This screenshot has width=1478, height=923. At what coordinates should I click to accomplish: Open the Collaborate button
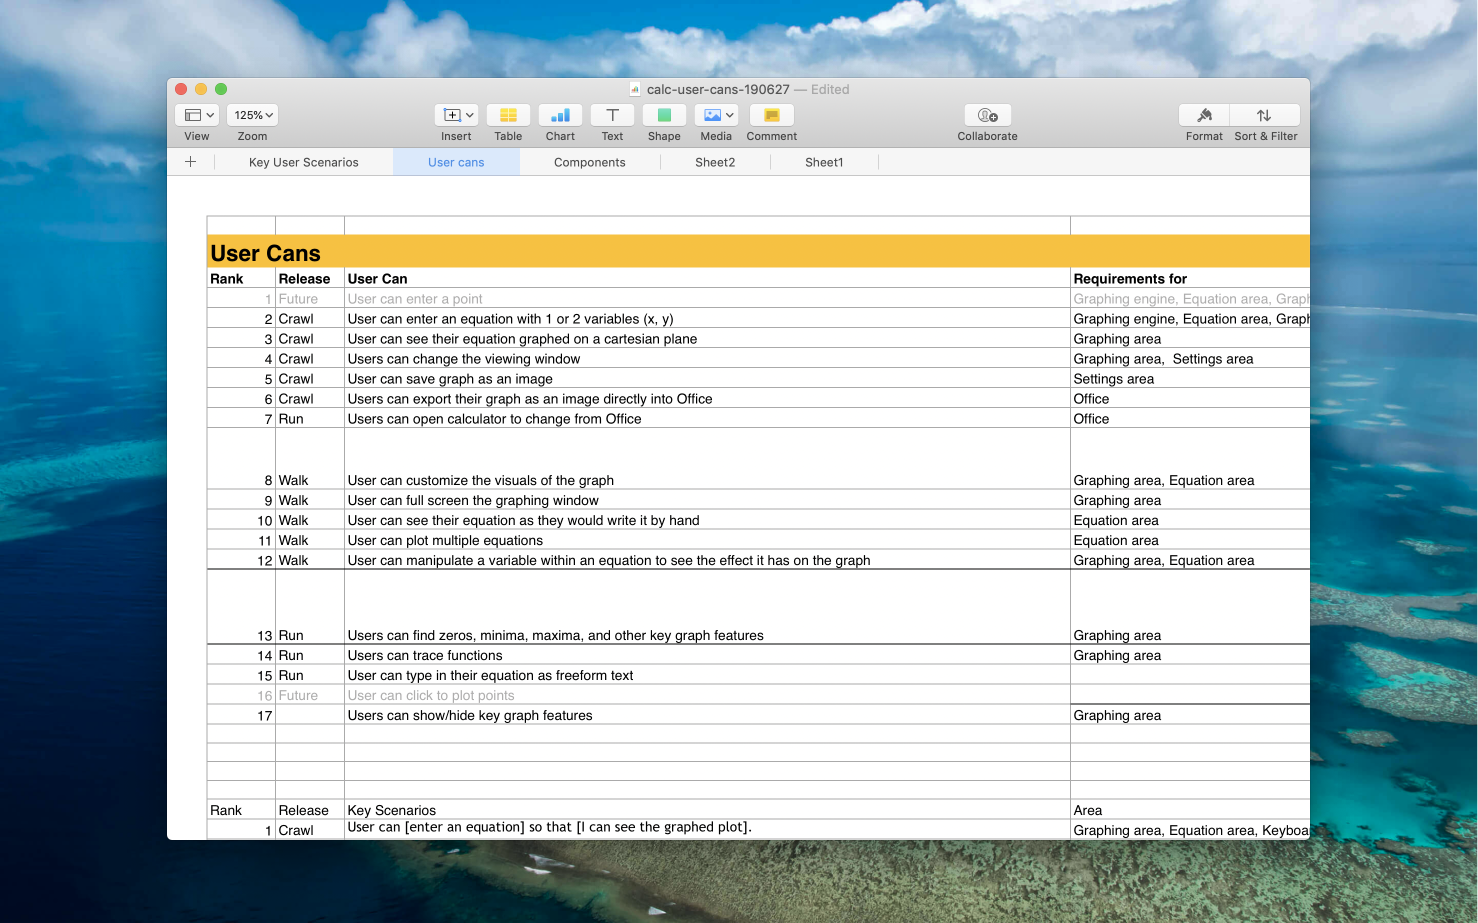coord(987,115)
